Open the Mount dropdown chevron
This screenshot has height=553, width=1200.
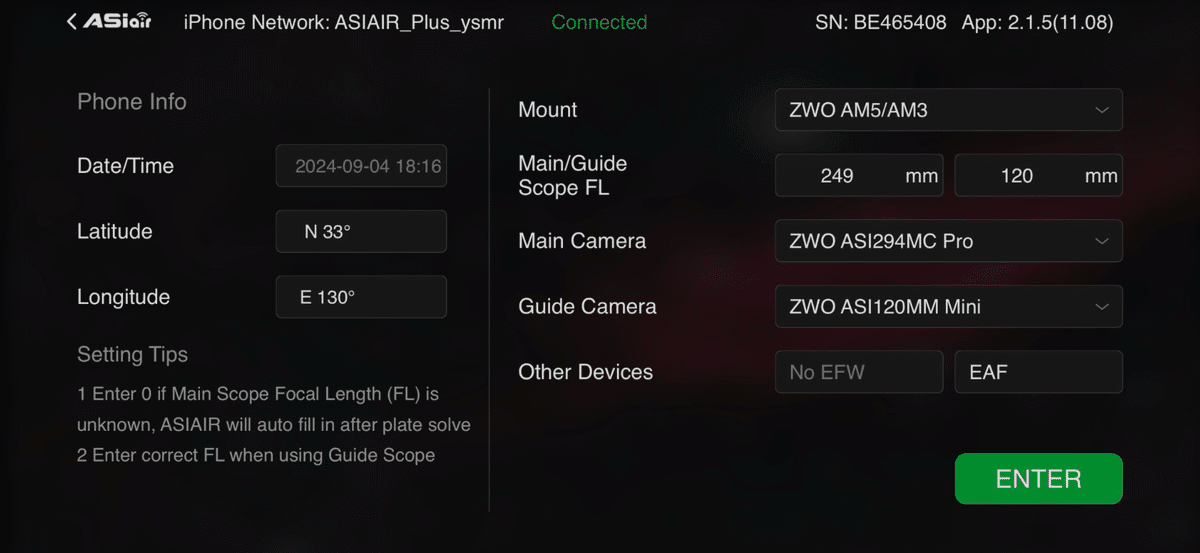[1101, 110]
